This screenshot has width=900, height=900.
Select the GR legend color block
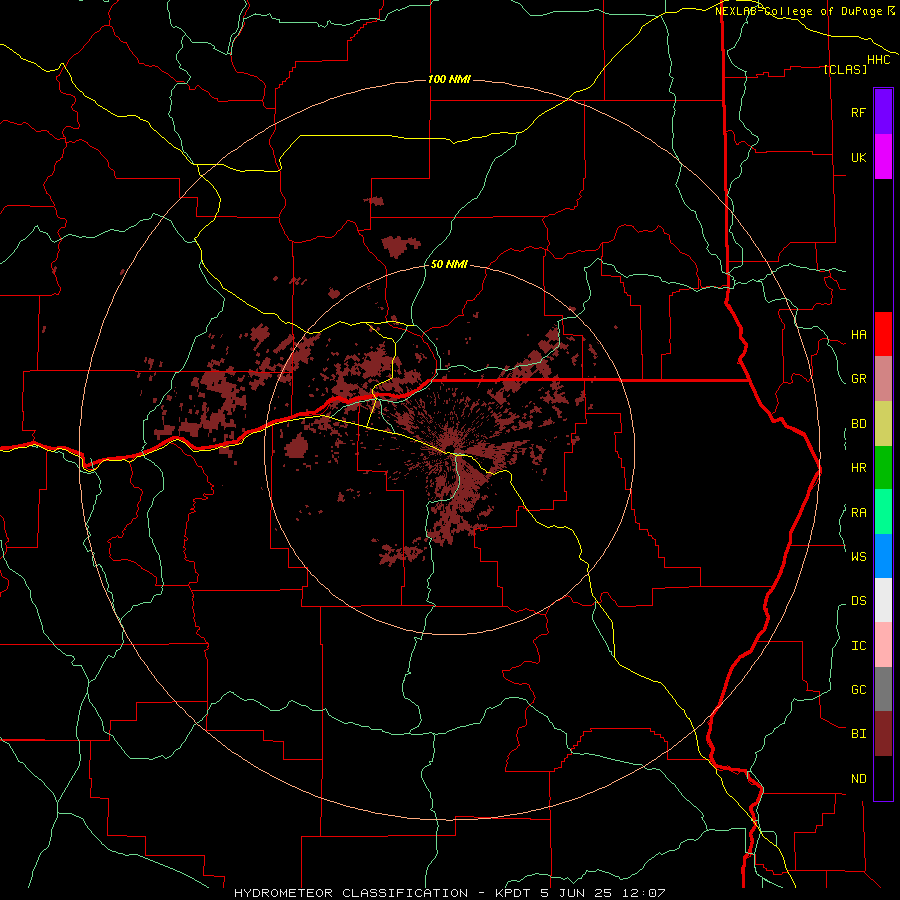(x=883, y=379)
